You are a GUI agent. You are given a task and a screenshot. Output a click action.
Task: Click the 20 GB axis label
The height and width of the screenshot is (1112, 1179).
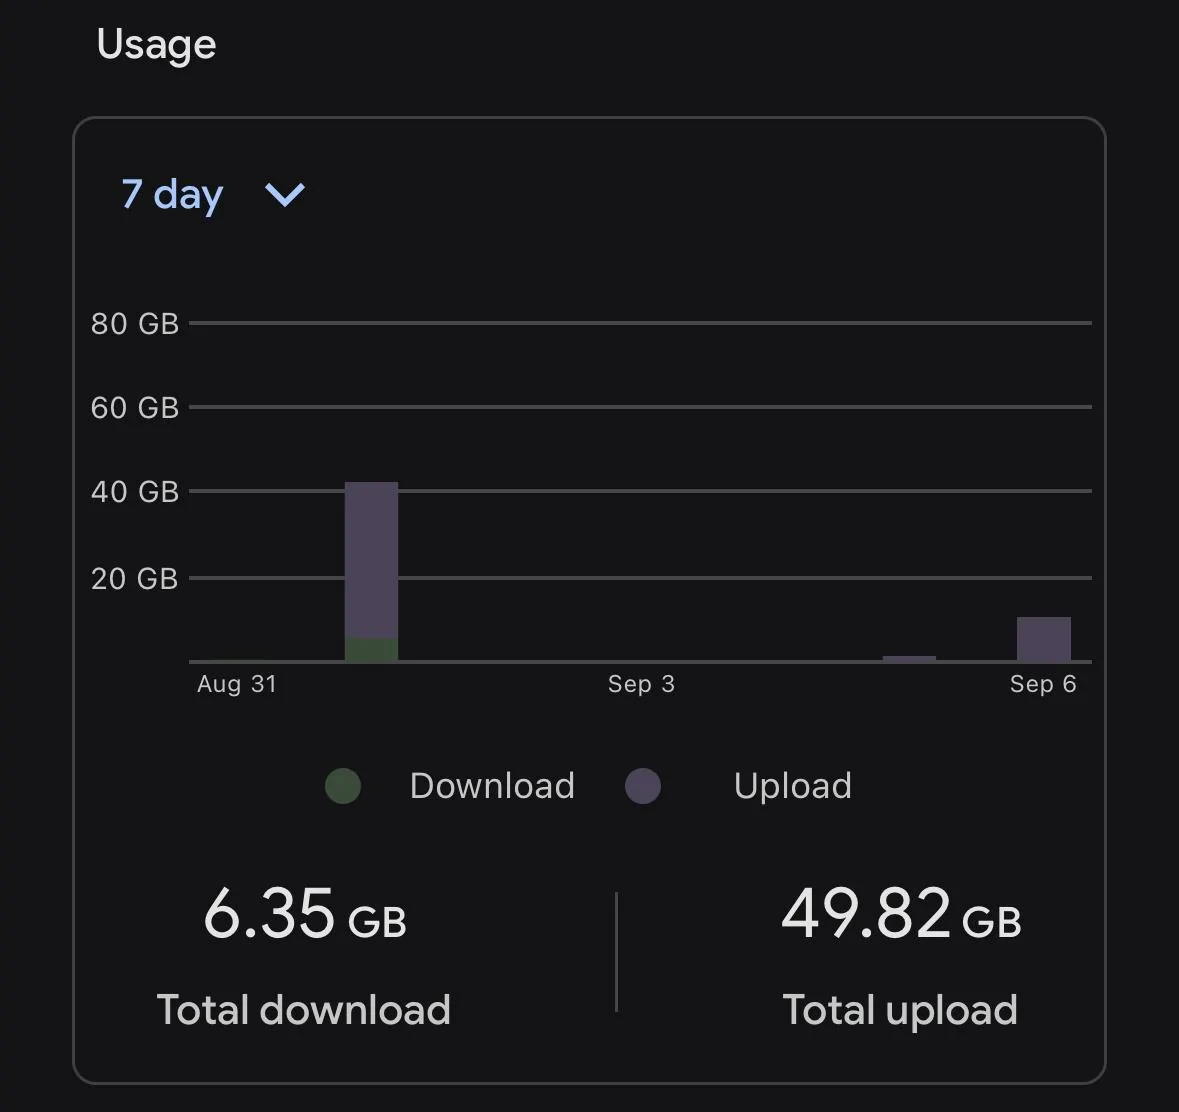pos(135,578)
